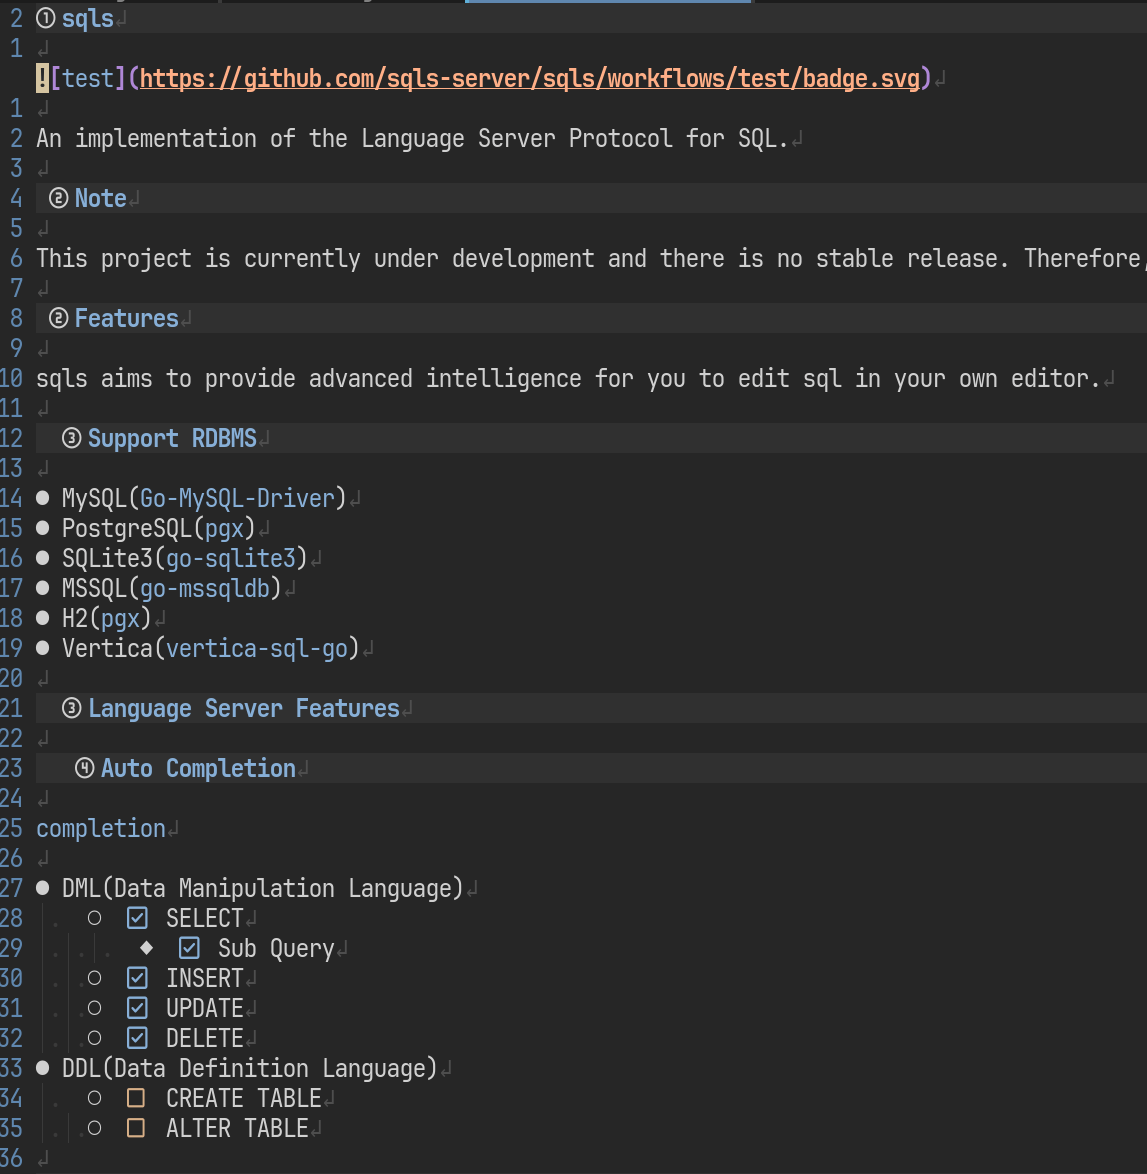
Task: Click the round bullet before MySQL entry
Action: [x=43, y=498]
